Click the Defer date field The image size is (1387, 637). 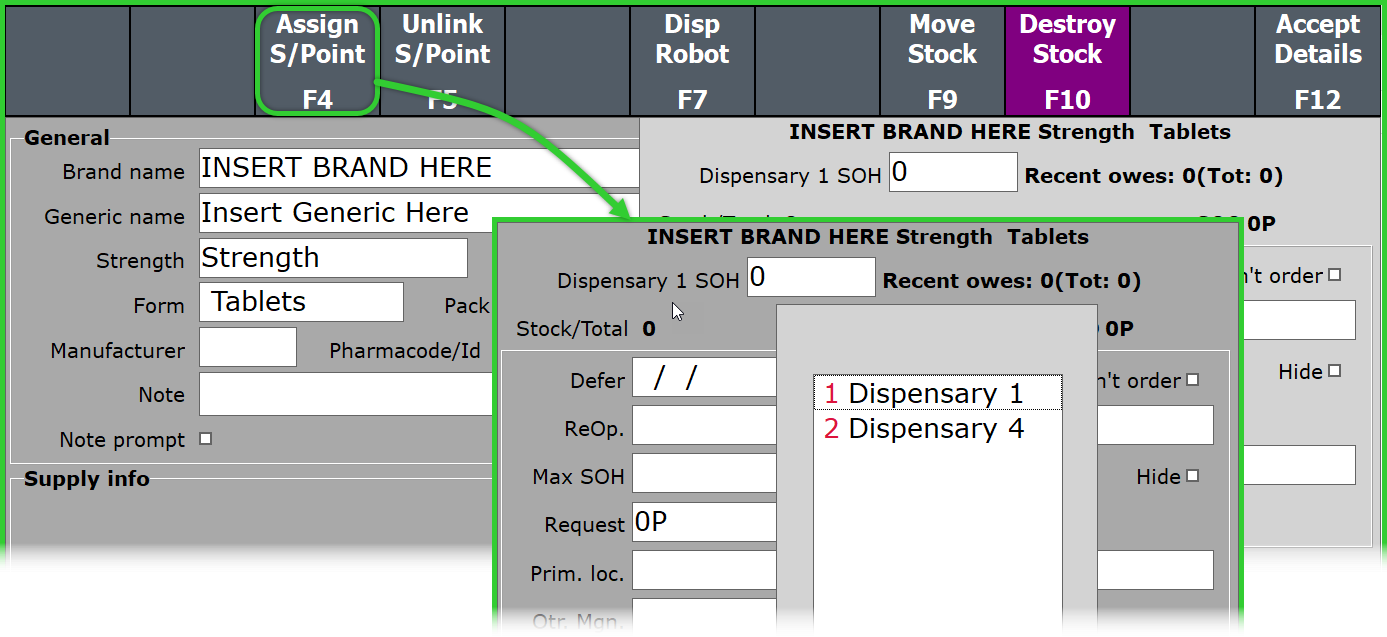[x=704, y=378]
